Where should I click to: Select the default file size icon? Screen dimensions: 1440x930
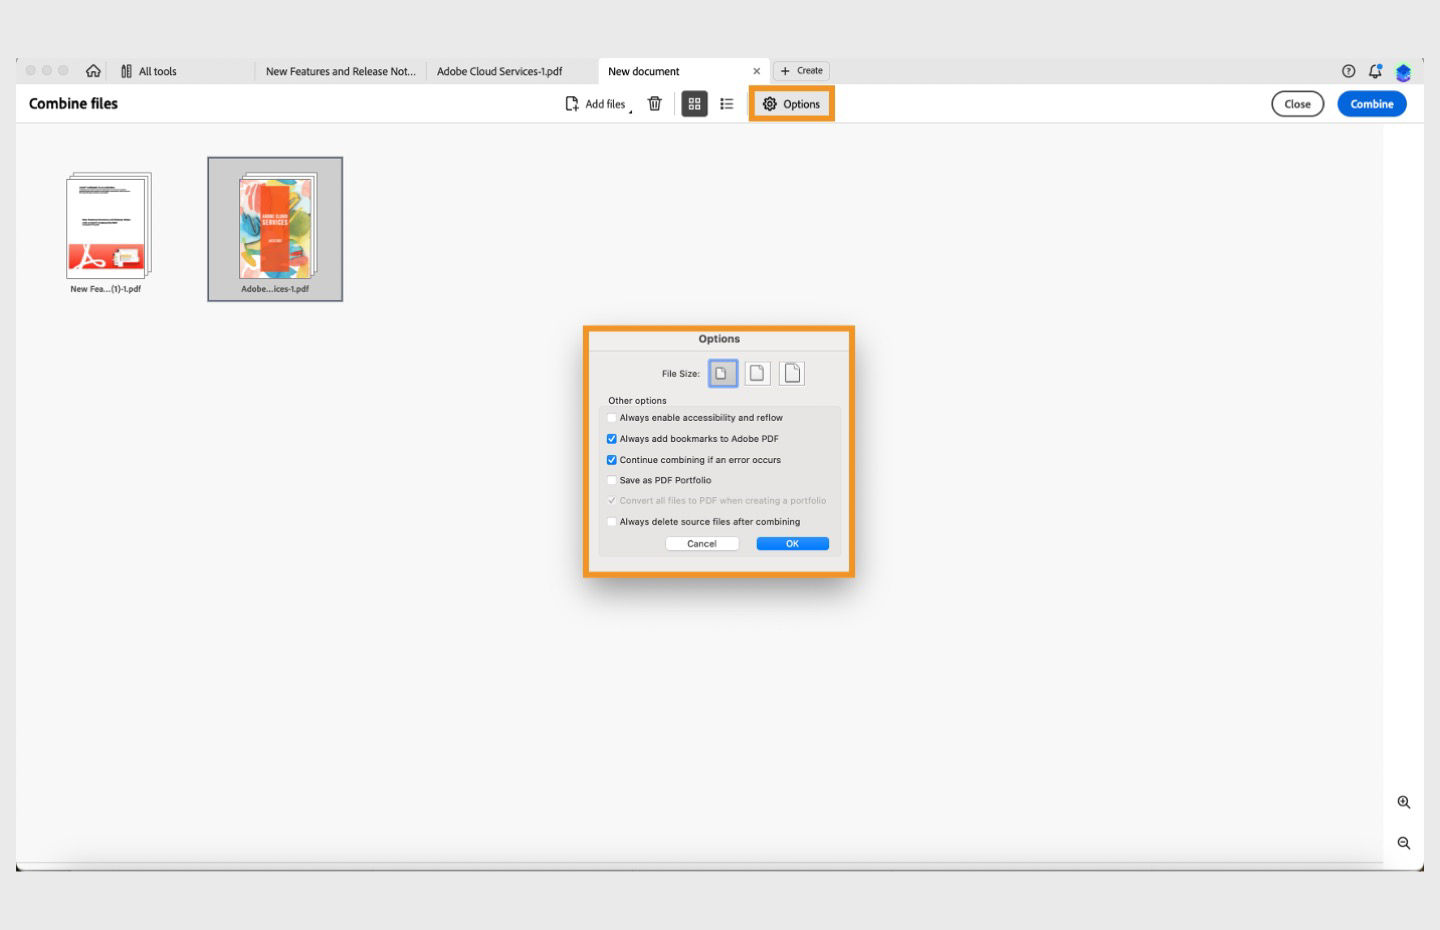tap(757, 373)
